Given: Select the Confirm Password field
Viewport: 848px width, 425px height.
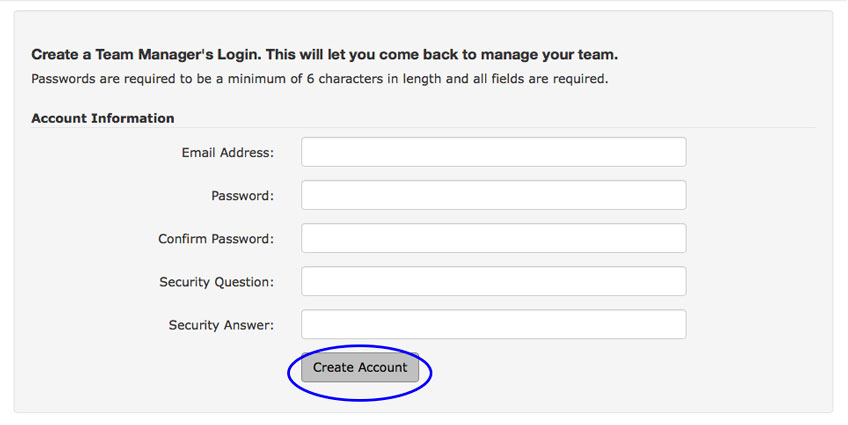Looking at the screenshot, I should (x=494, y=238).
